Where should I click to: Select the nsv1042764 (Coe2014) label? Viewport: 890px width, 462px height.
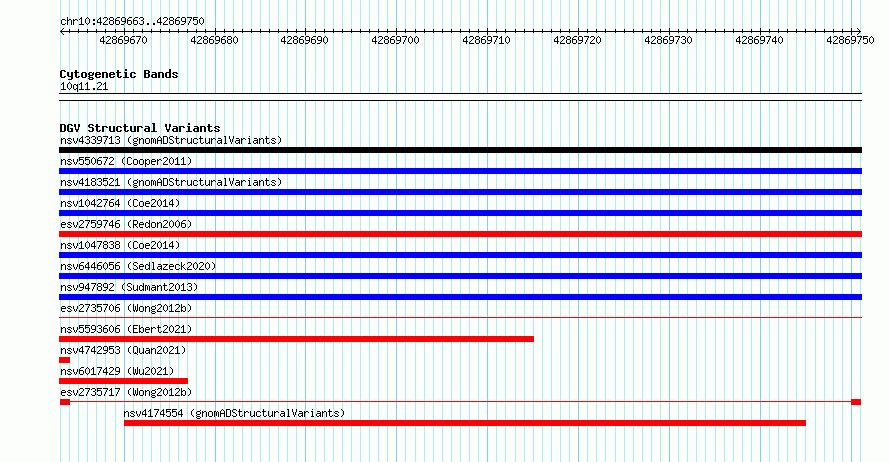coord(120,203)
